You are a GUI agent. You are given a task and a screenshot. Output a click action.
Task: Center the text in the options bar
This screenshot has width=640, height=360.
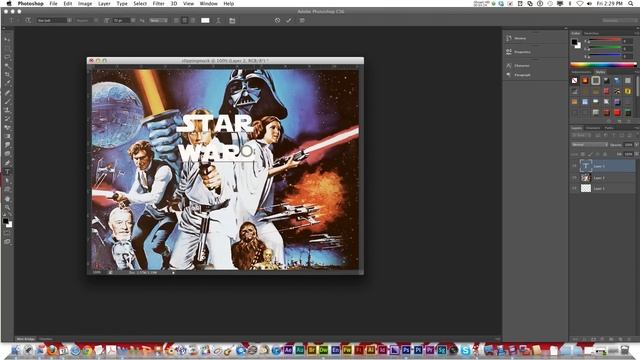point(184,20)
